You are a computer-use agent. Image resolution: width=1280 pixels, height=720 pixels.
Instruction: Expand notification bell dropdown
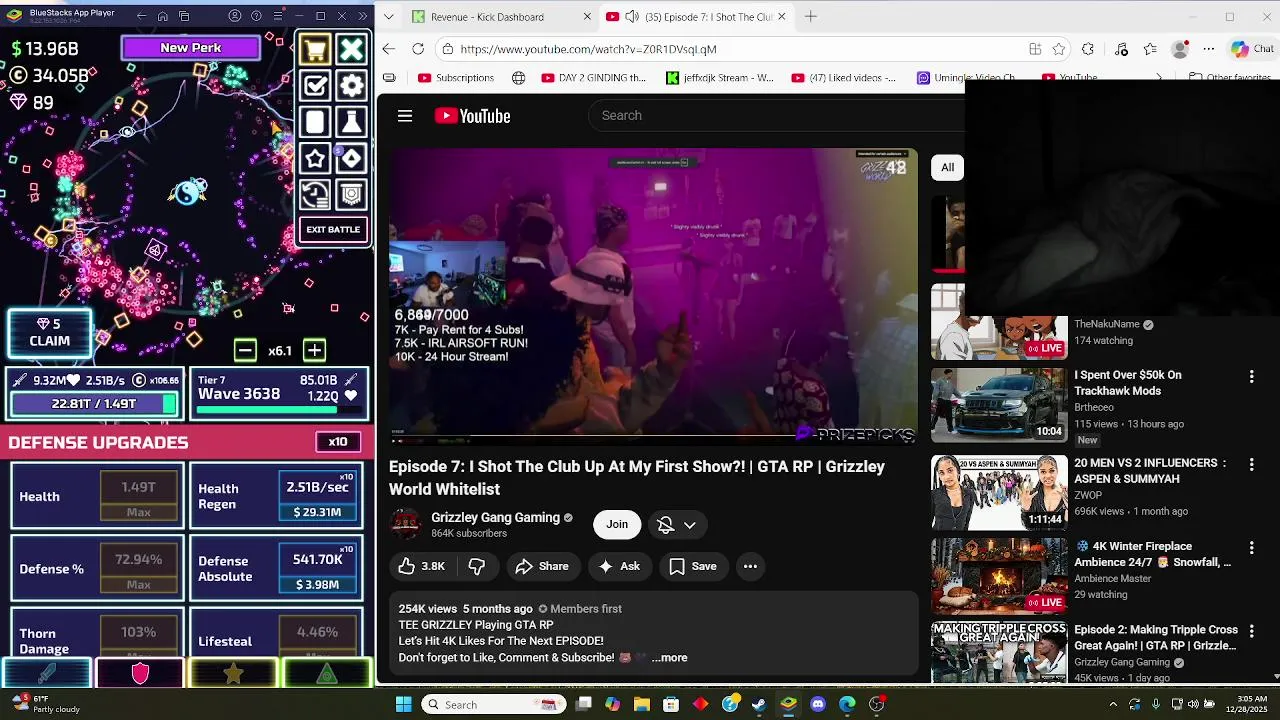coord(677,525)
